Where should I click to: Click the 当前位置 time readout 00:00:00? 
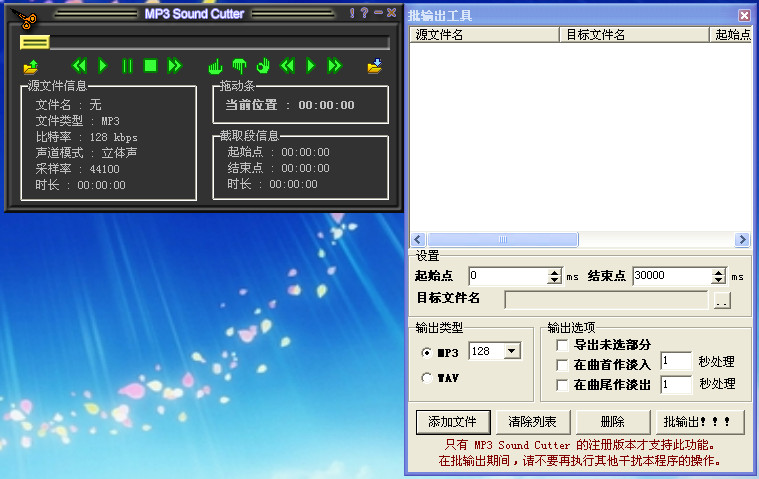click(326, 105)
